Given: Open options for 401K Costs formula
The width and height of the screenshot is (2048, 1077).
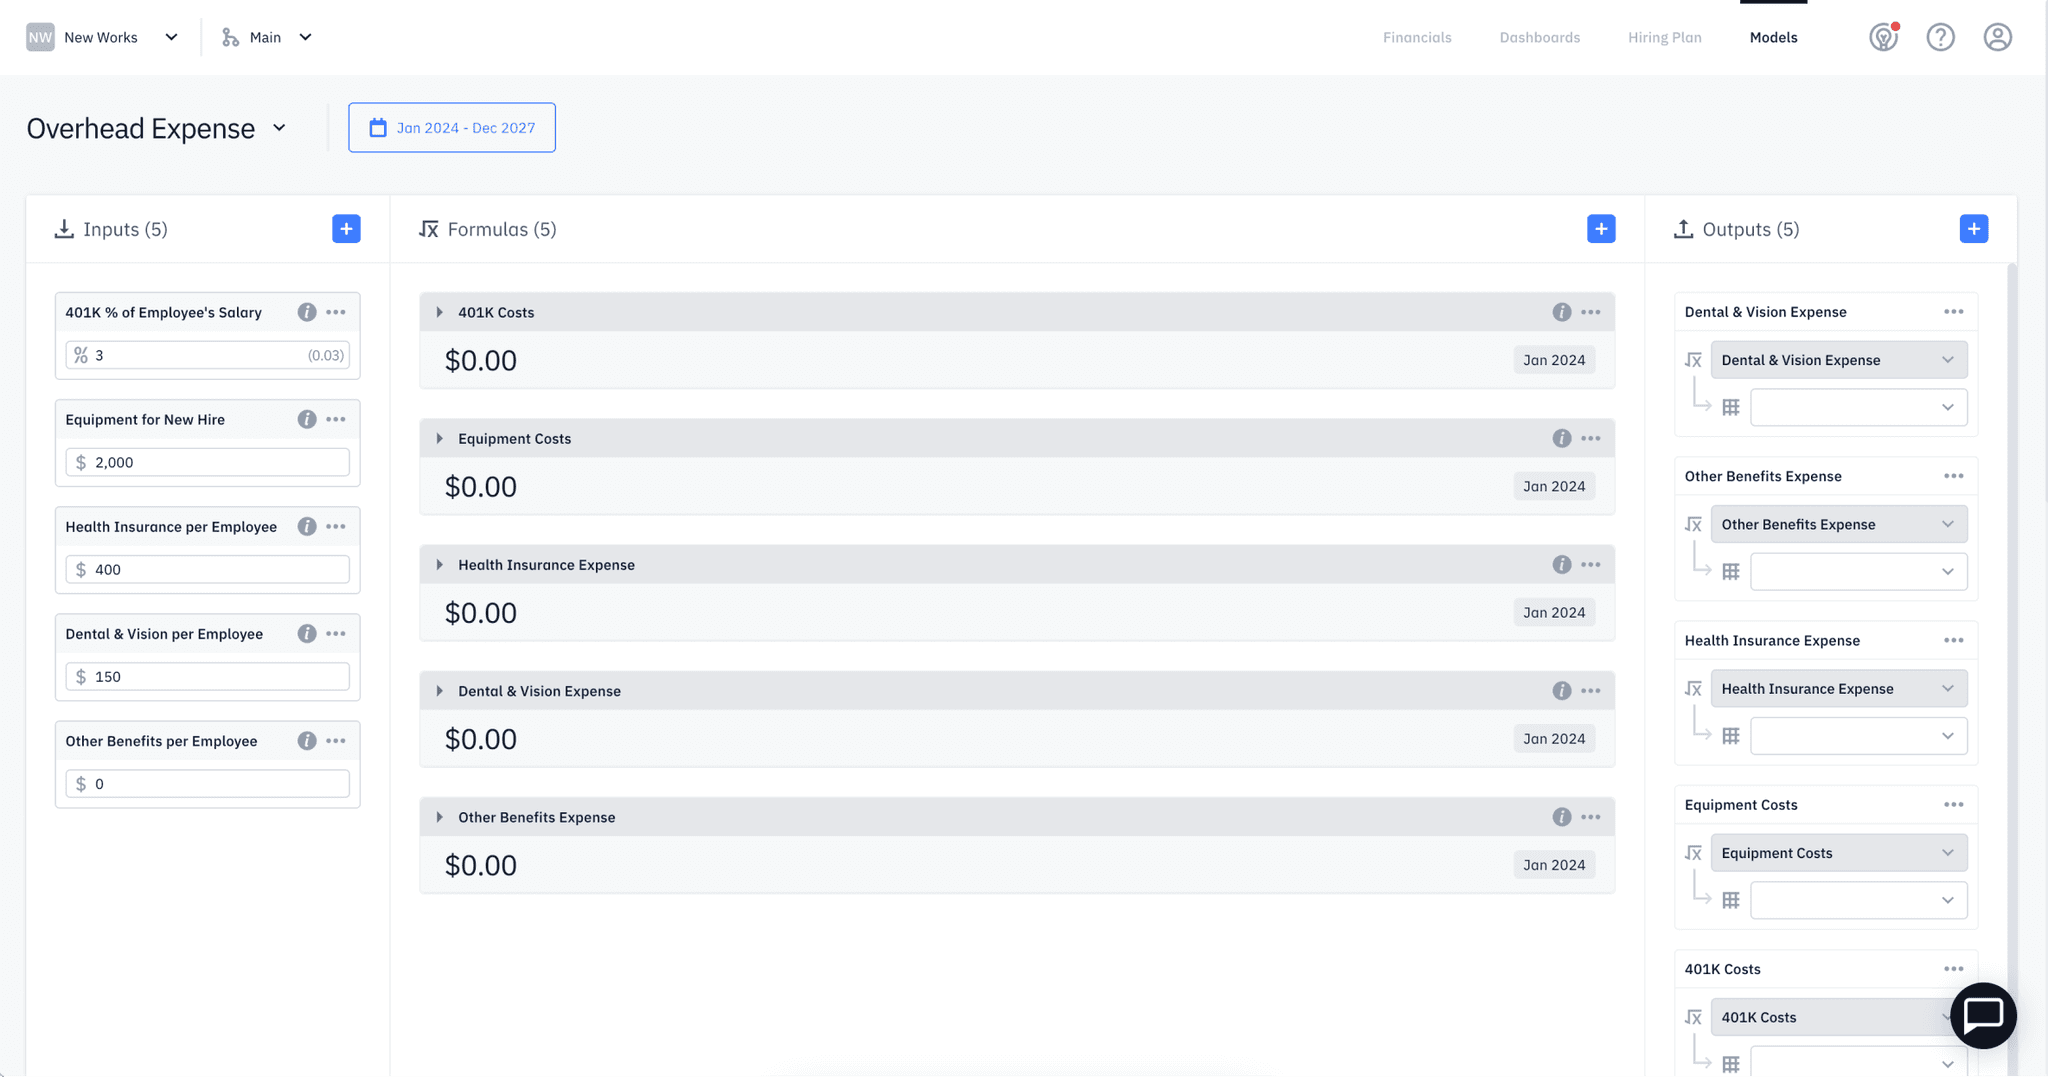Looking at the screenshot, I should coord(1591,312).
